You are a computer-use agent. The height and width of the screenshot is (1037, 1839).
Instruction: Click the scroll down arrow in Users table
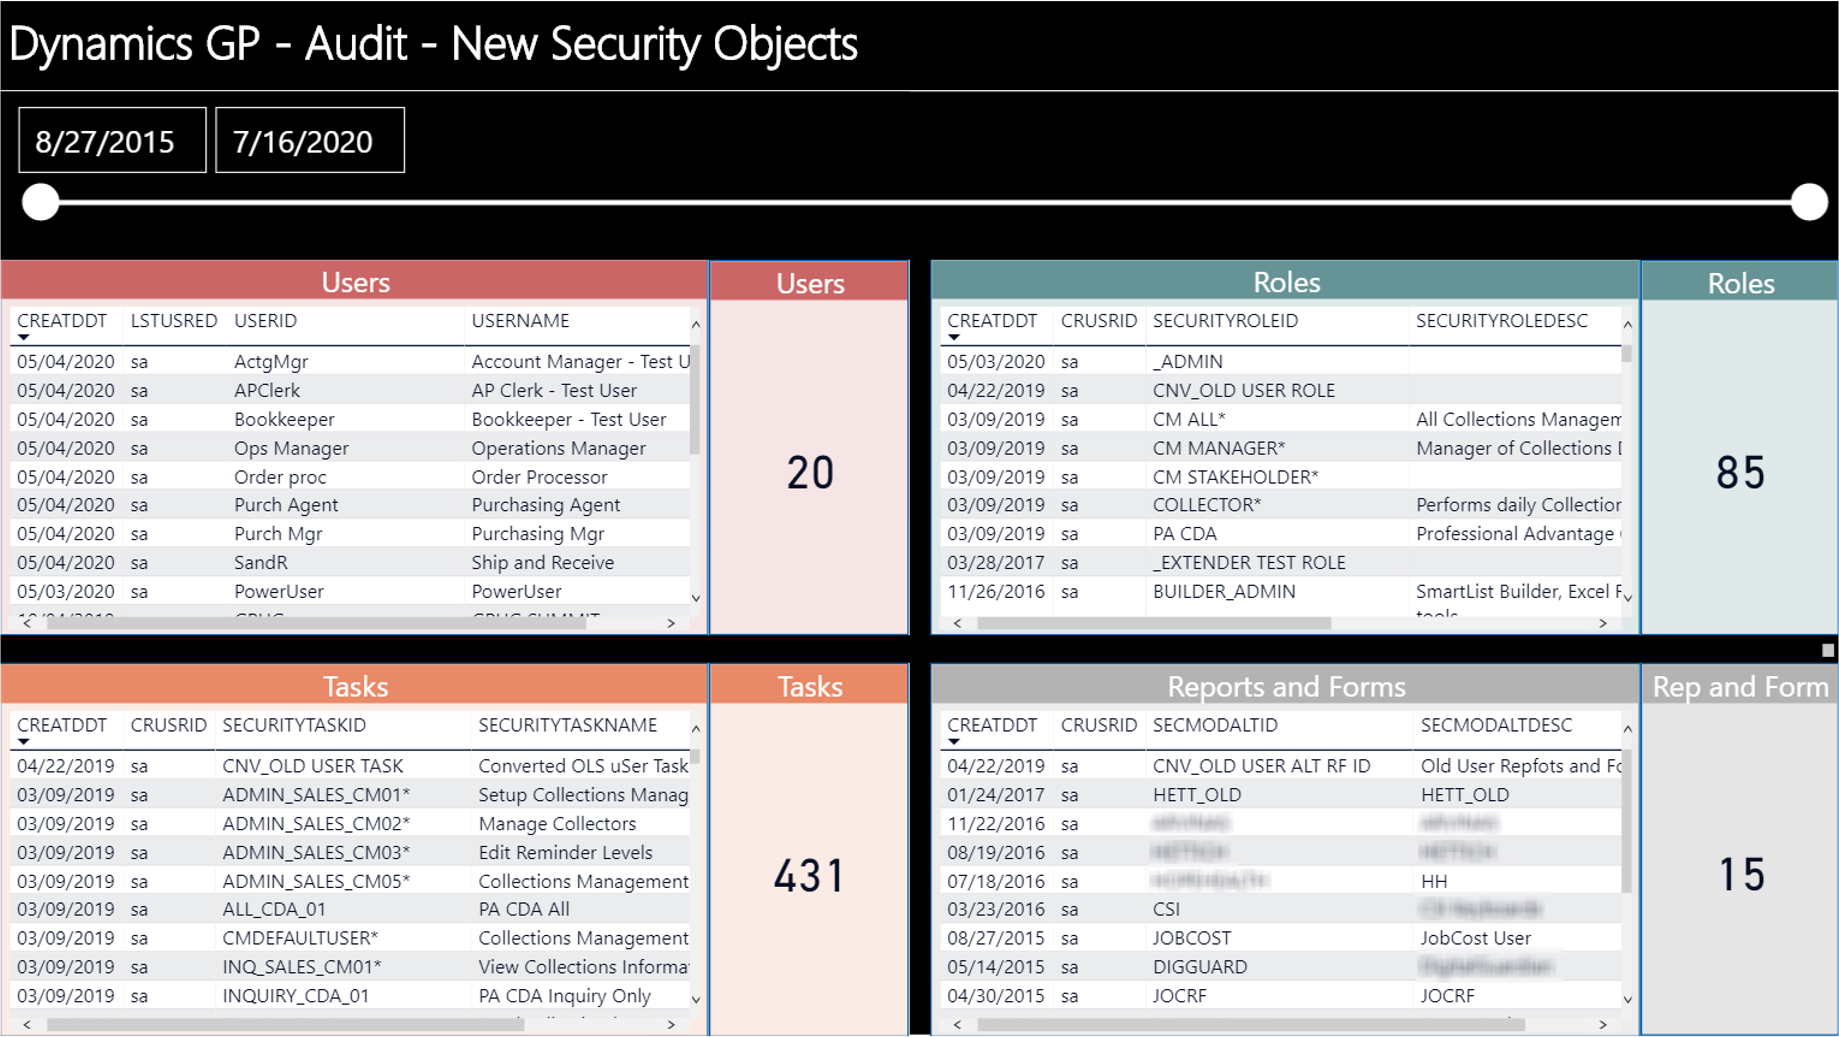point(696,598)
